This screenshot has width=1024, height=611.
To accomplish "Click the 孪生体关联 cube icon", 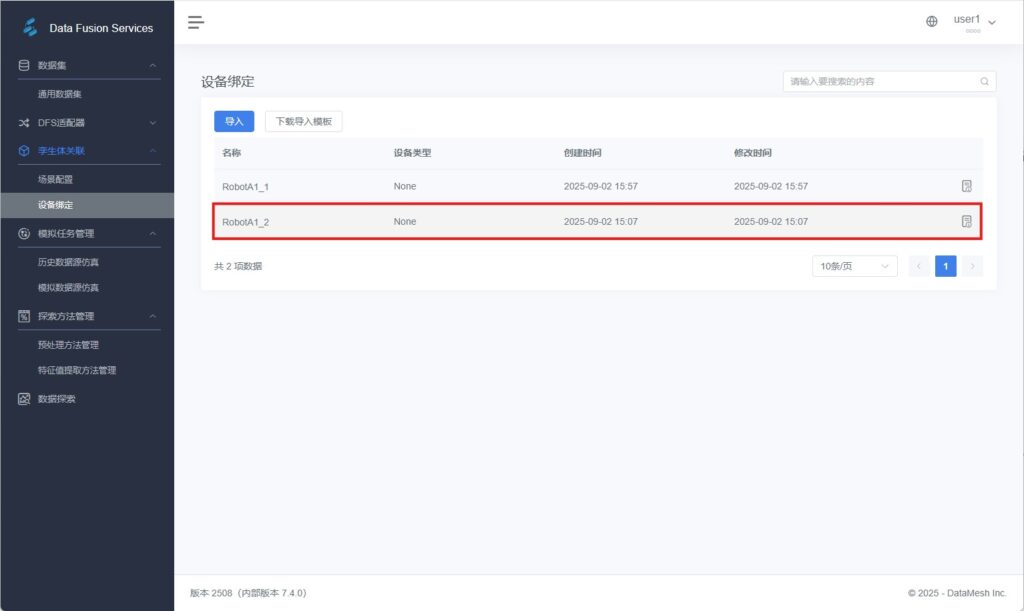I will pyautogui.click(x=24, y=151).
